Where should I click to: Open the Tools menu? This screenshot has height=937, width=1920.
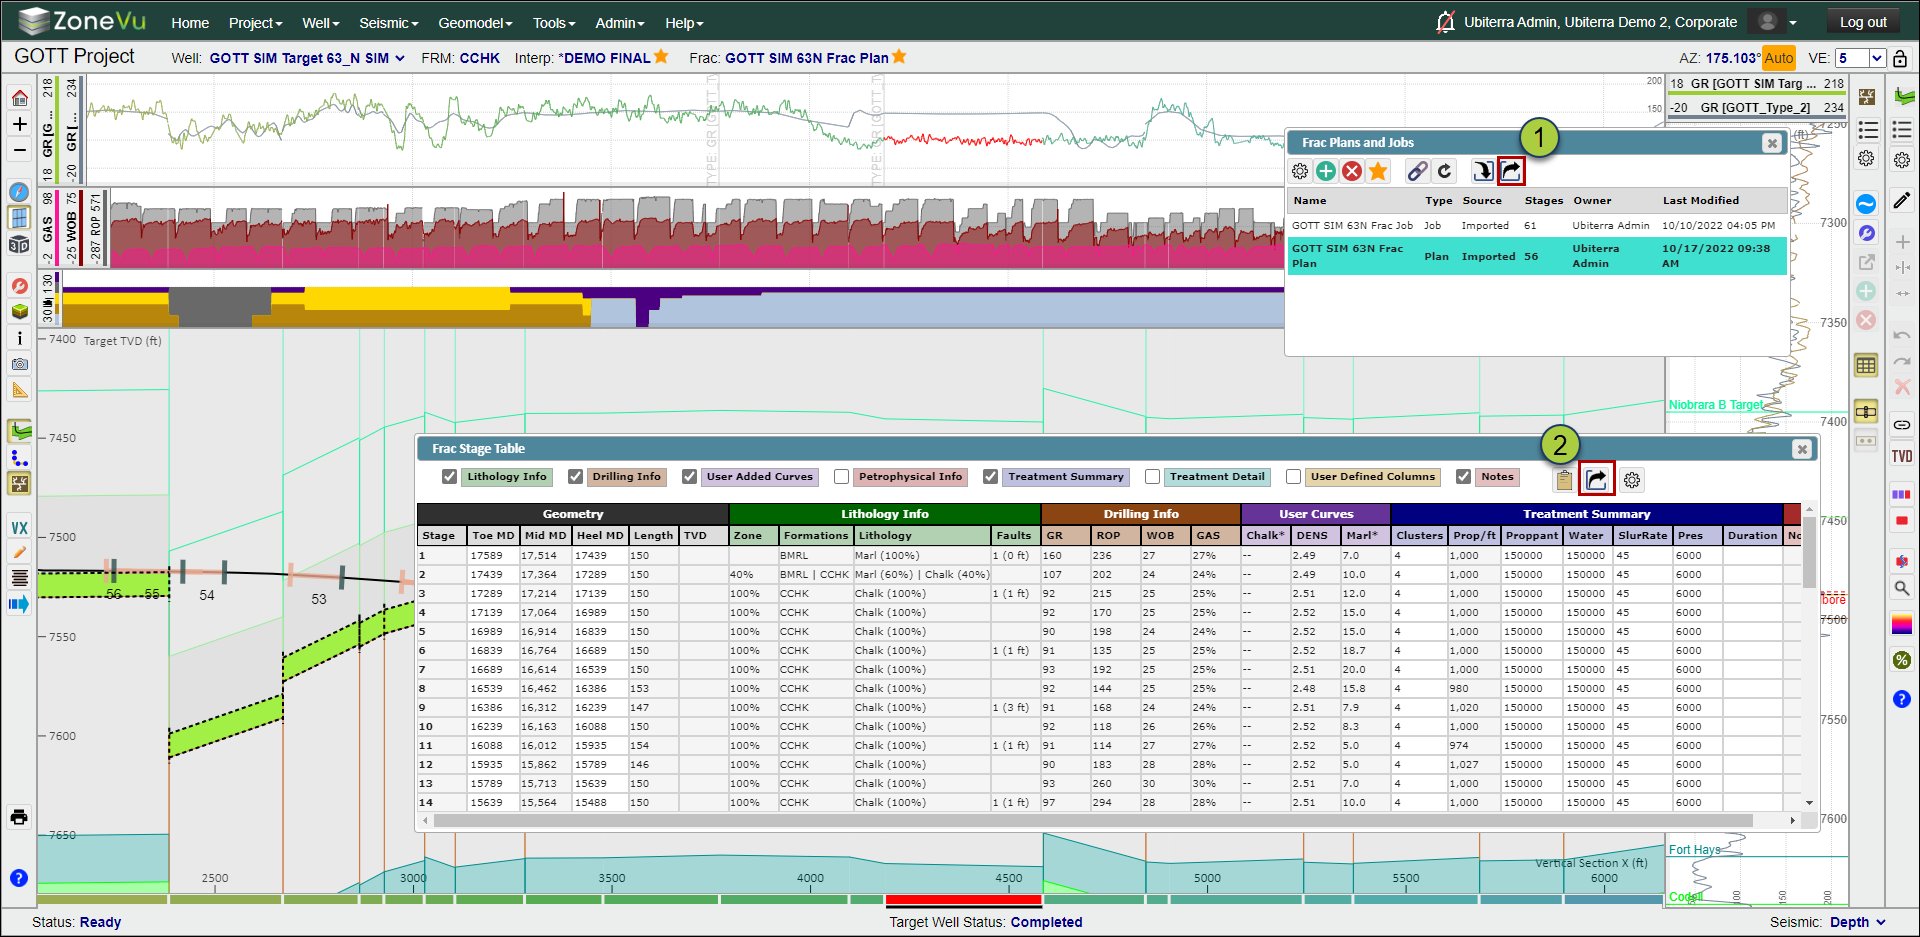tap(554, 23)
